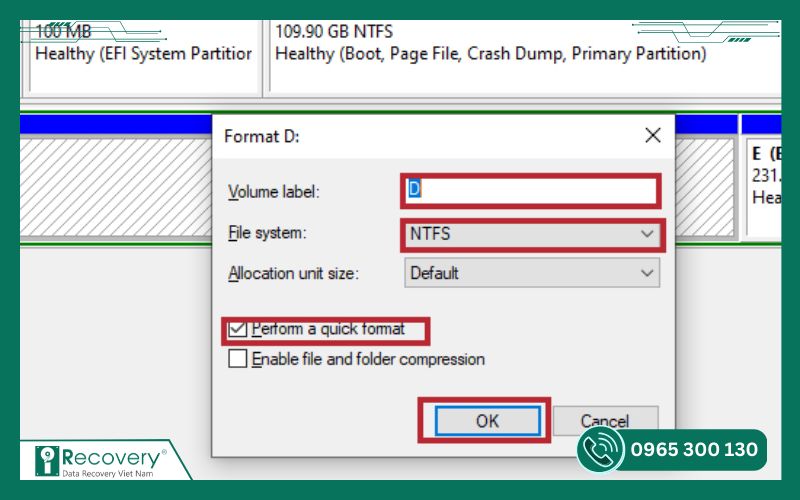Viewport: 800px width, 500px height.
Task: Click the Volume label text field
Action: pyautogui.click(x=531, y=190)
